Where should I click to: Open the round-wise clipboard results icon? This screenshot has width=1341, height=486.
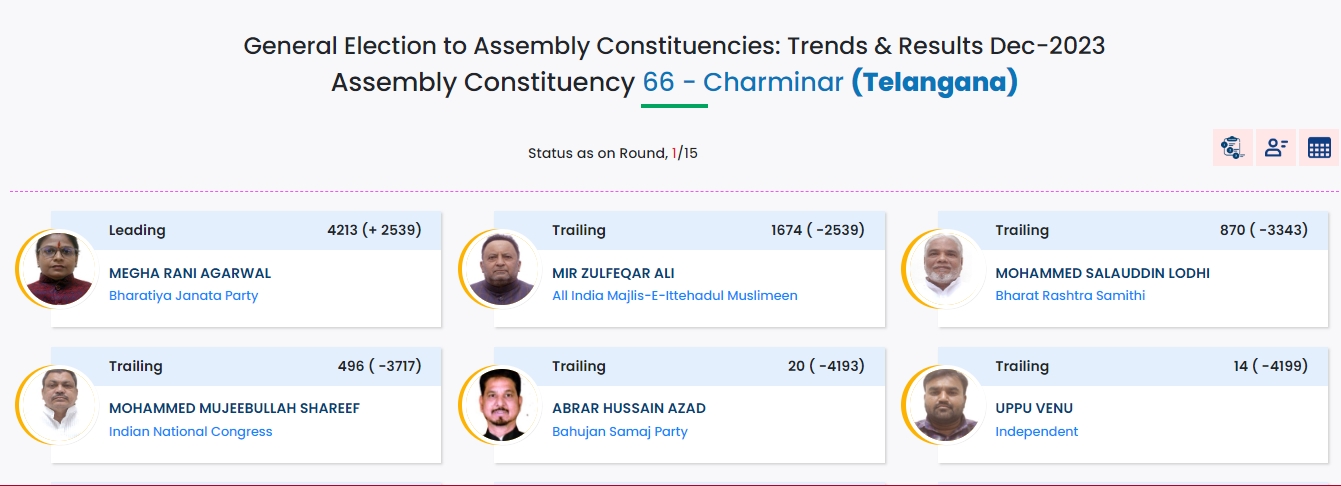click(x=1232, y=148)
